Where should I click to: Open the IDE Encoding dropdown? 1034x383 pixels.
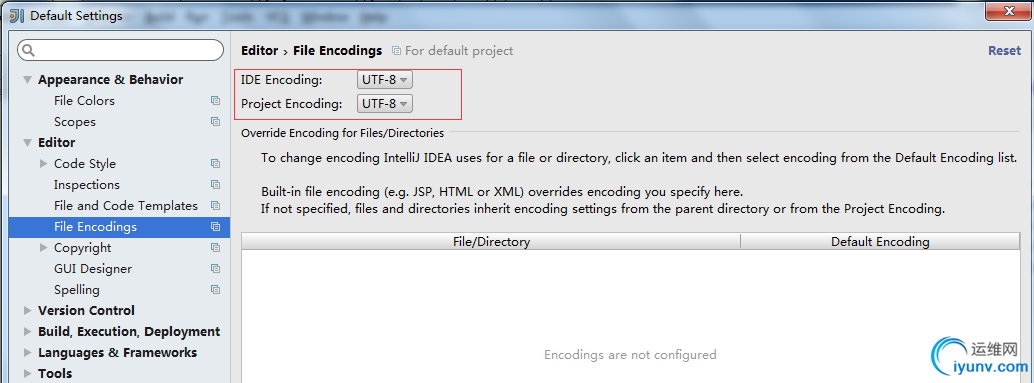coord(385,80)
